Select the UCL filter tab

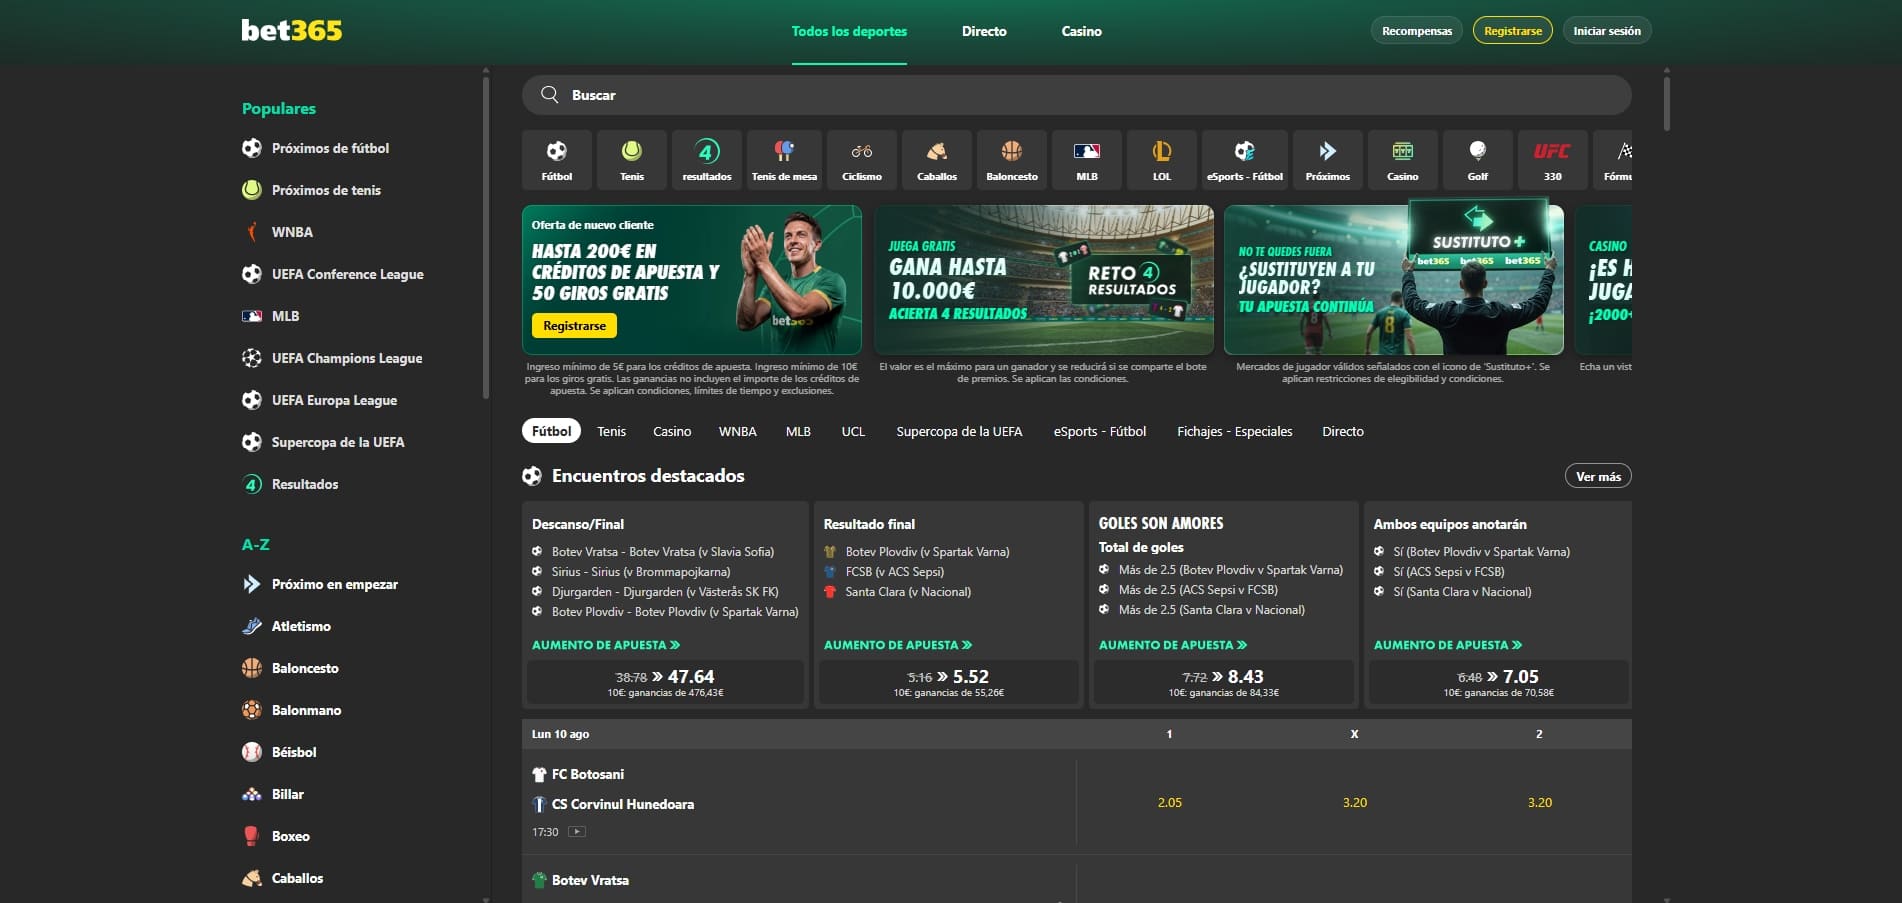tap(853, 431)
